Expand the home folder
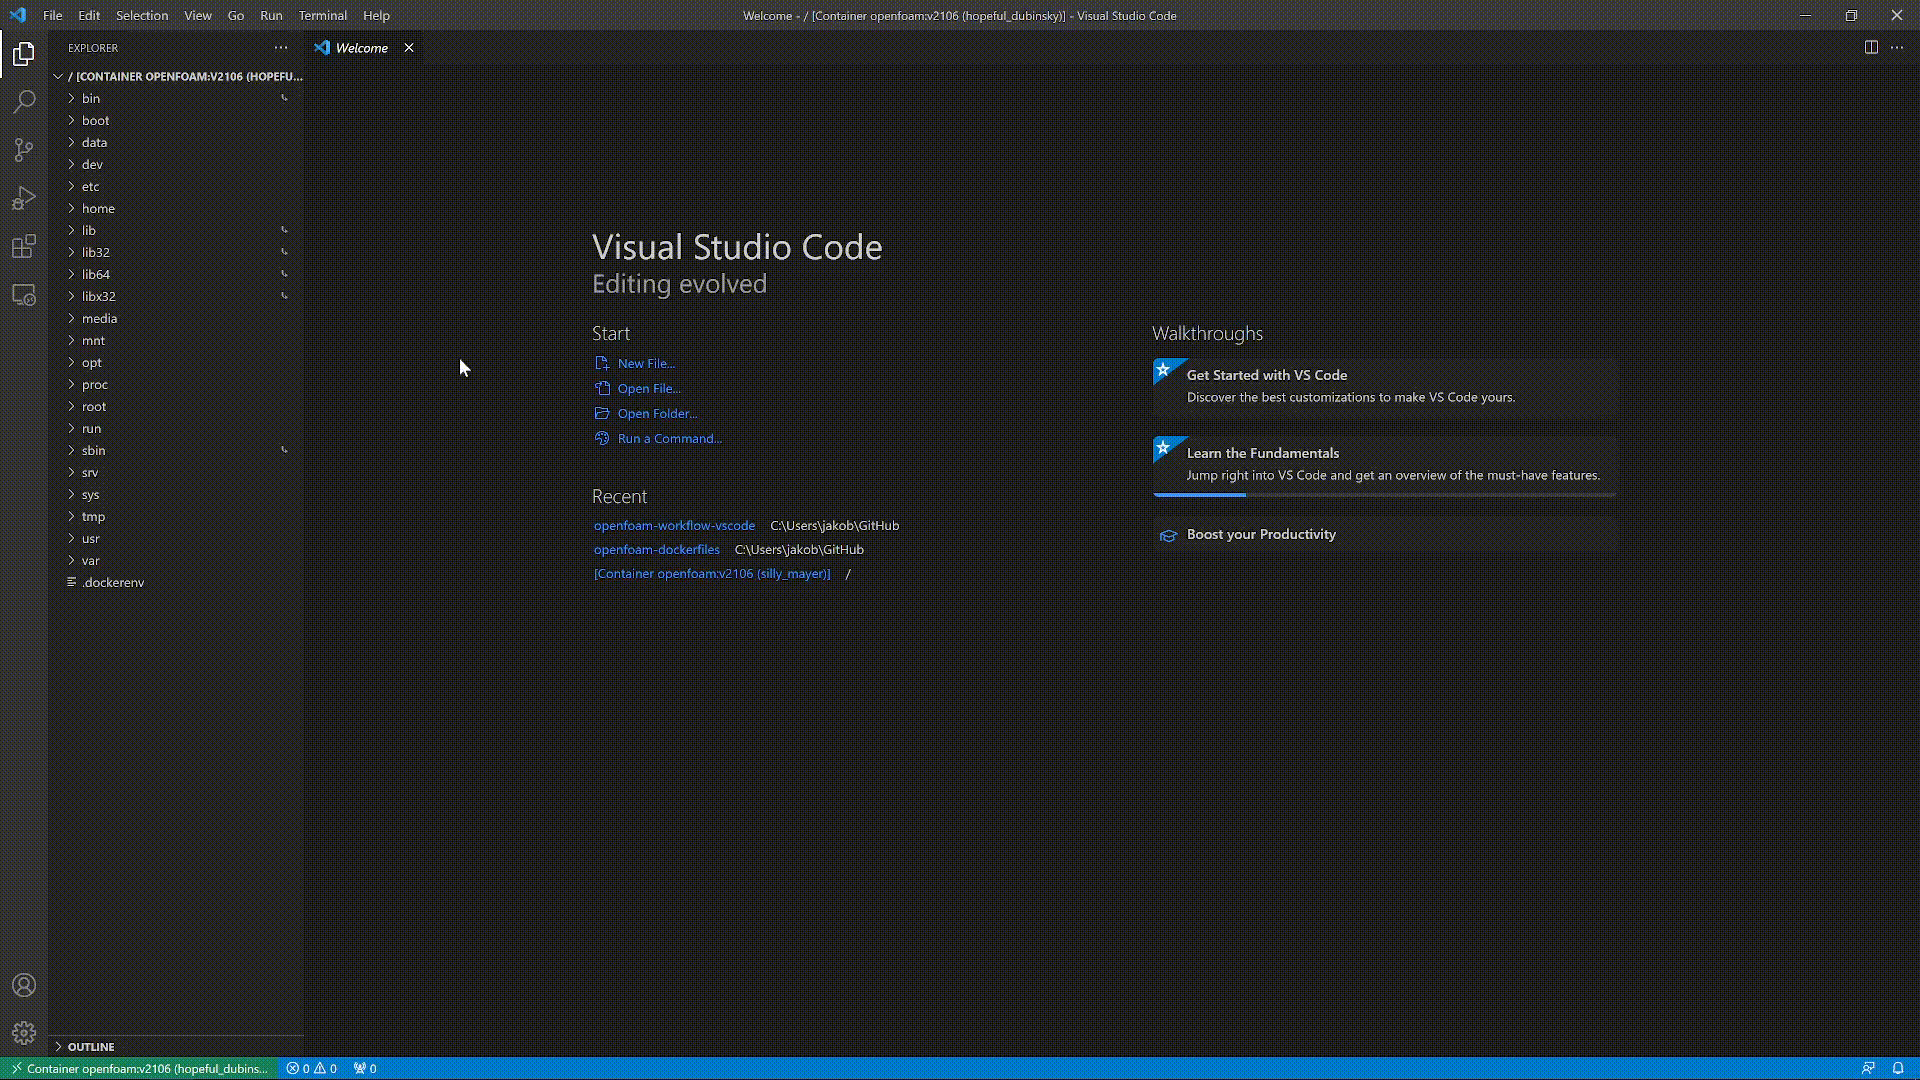The height and width of the screenshot is (1080, 1920). pos(98,208)
